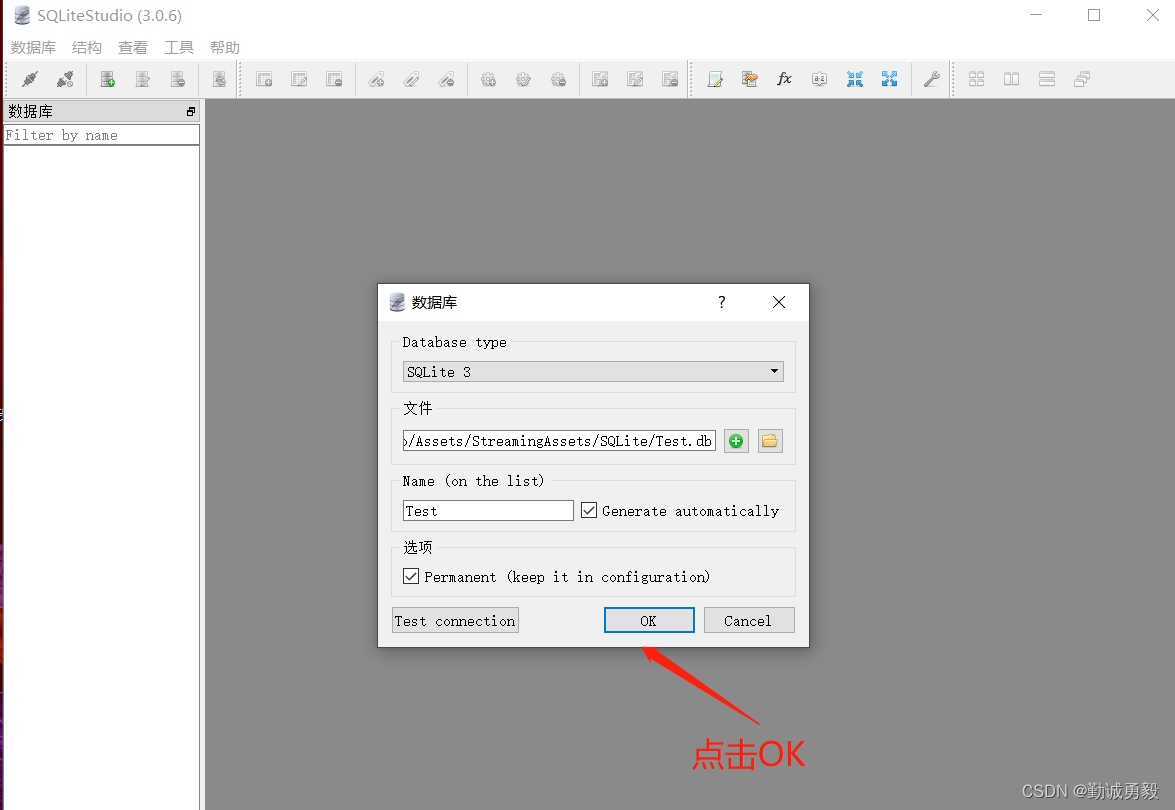Click the export arrows-outward icon
This screenshot has height=810, width=1175.
pos(889,79)
